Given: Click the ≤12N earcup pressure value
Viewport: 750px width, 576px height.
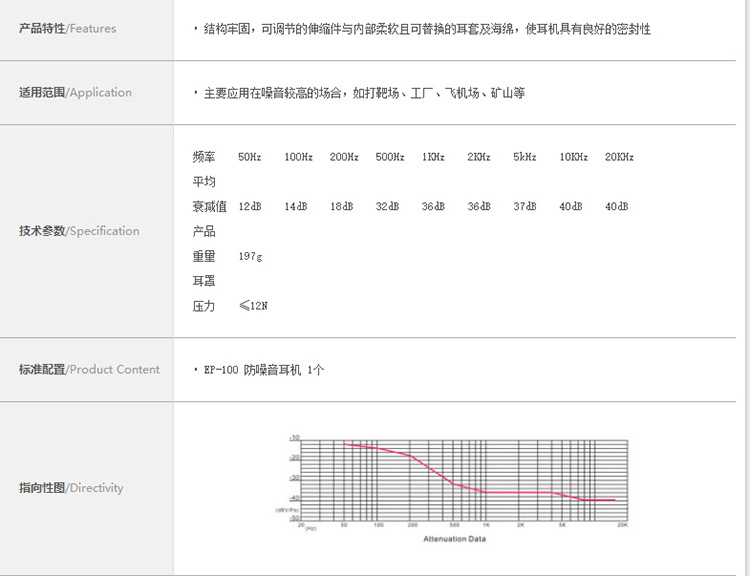Looking at the screenshot, I should [x=253, y=306].
